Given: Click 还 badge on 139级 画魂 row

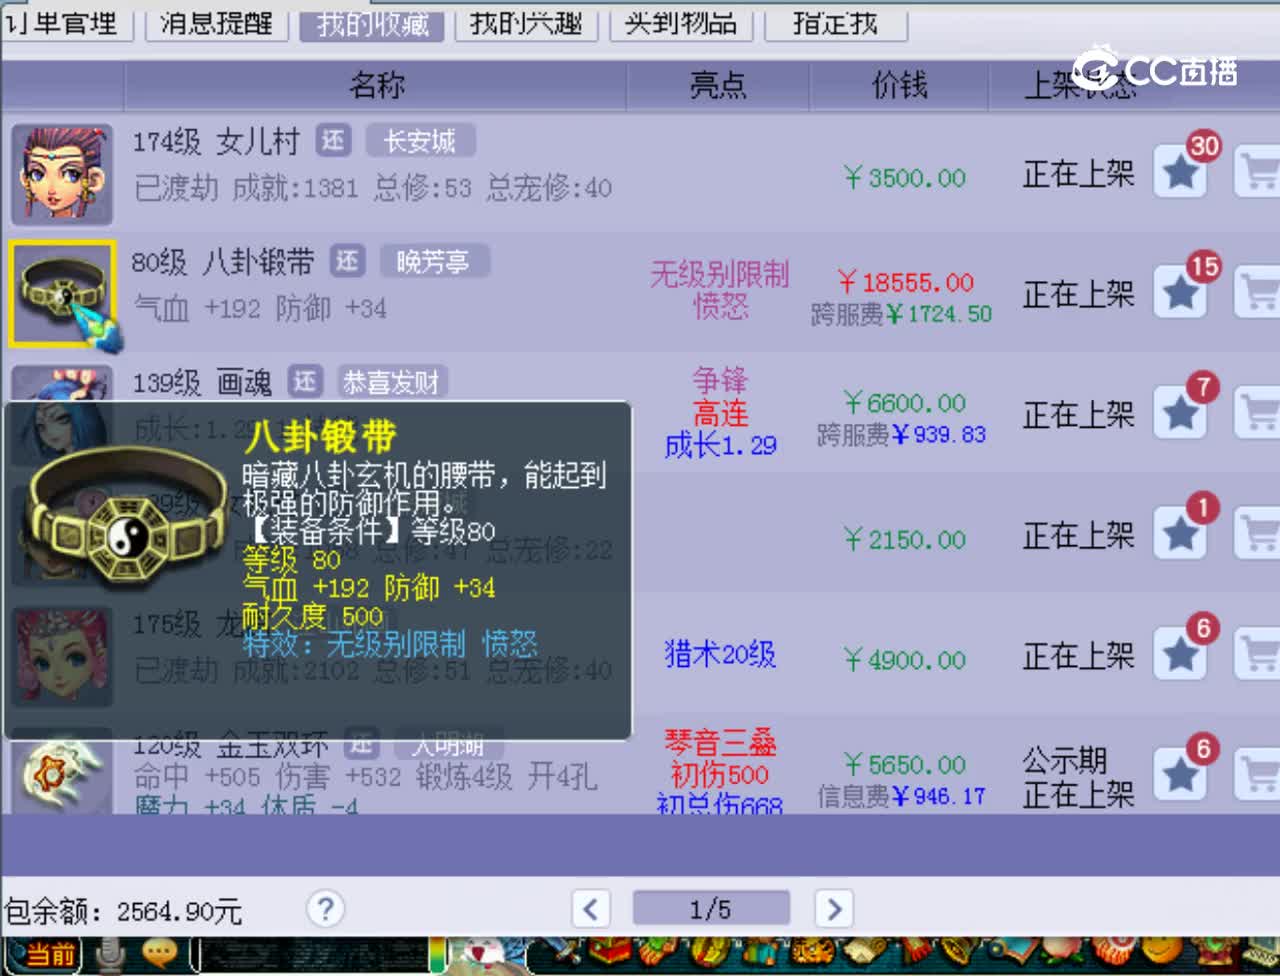Looking at the screenshot, I should coord(305,381).
